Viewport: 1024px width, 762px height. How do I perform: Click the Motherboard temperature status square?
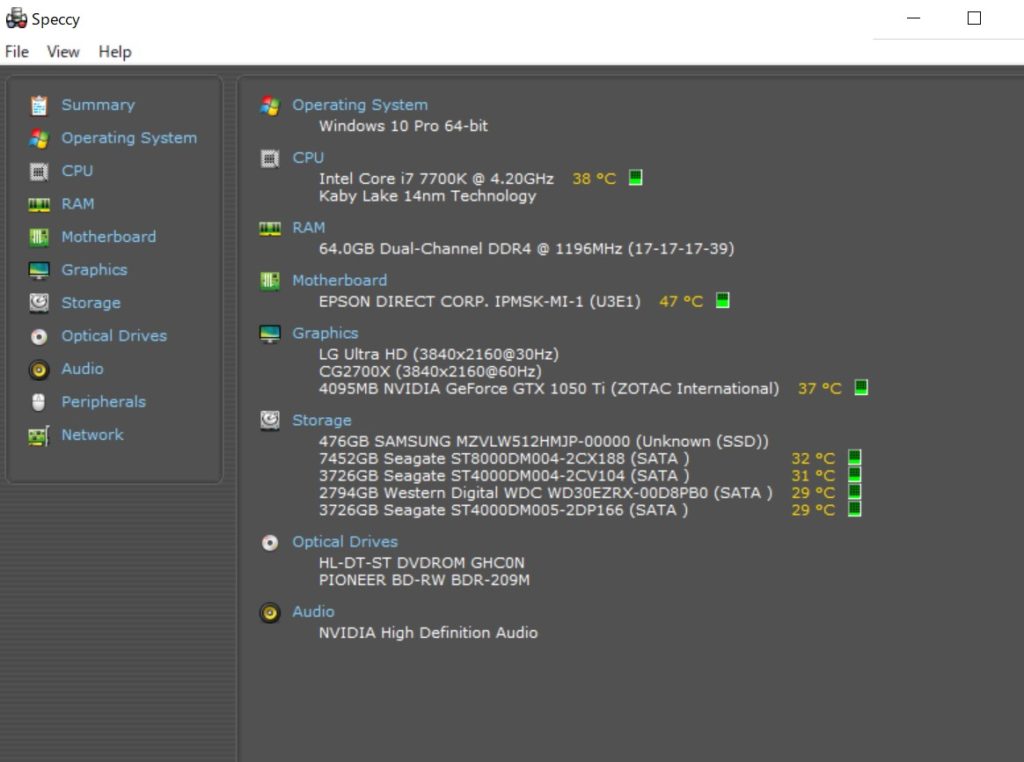point(722,301)
